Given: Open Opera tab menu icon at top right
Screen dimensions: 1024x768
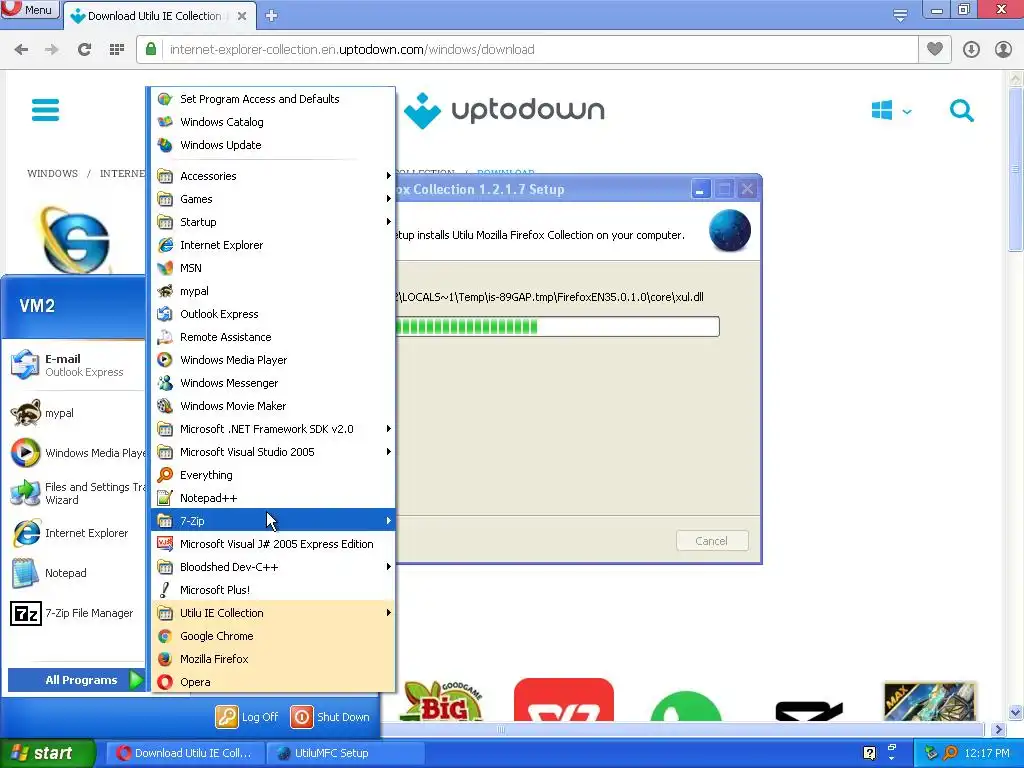Looking at the screenshot, I should pyautogui.click(x=900, y=16).
